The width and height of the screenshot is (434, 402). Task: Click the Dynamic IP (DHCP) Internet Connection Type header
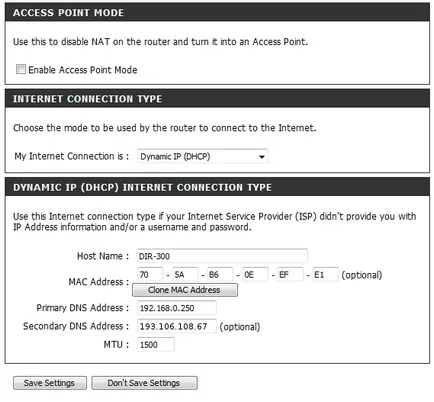pyautogui.click(x=217, y=187)
